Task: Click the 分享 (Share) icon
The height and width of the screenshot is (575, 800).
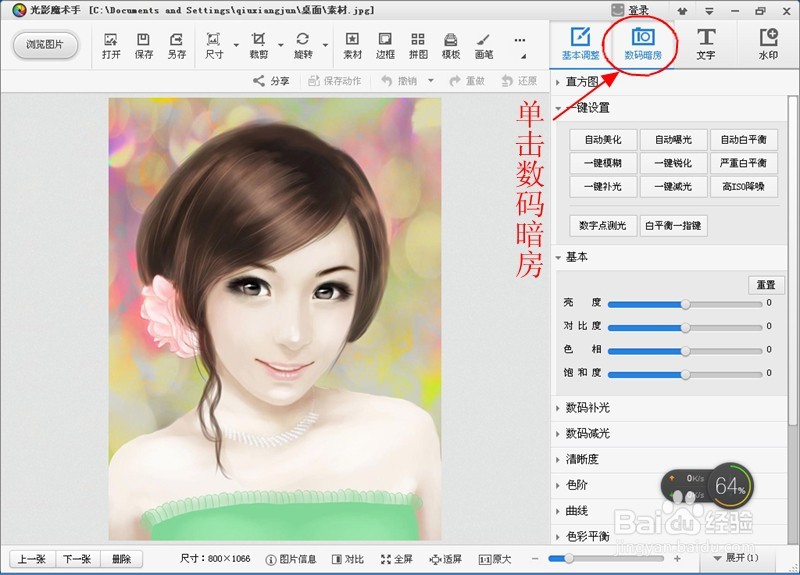Action: coord(271,81)
